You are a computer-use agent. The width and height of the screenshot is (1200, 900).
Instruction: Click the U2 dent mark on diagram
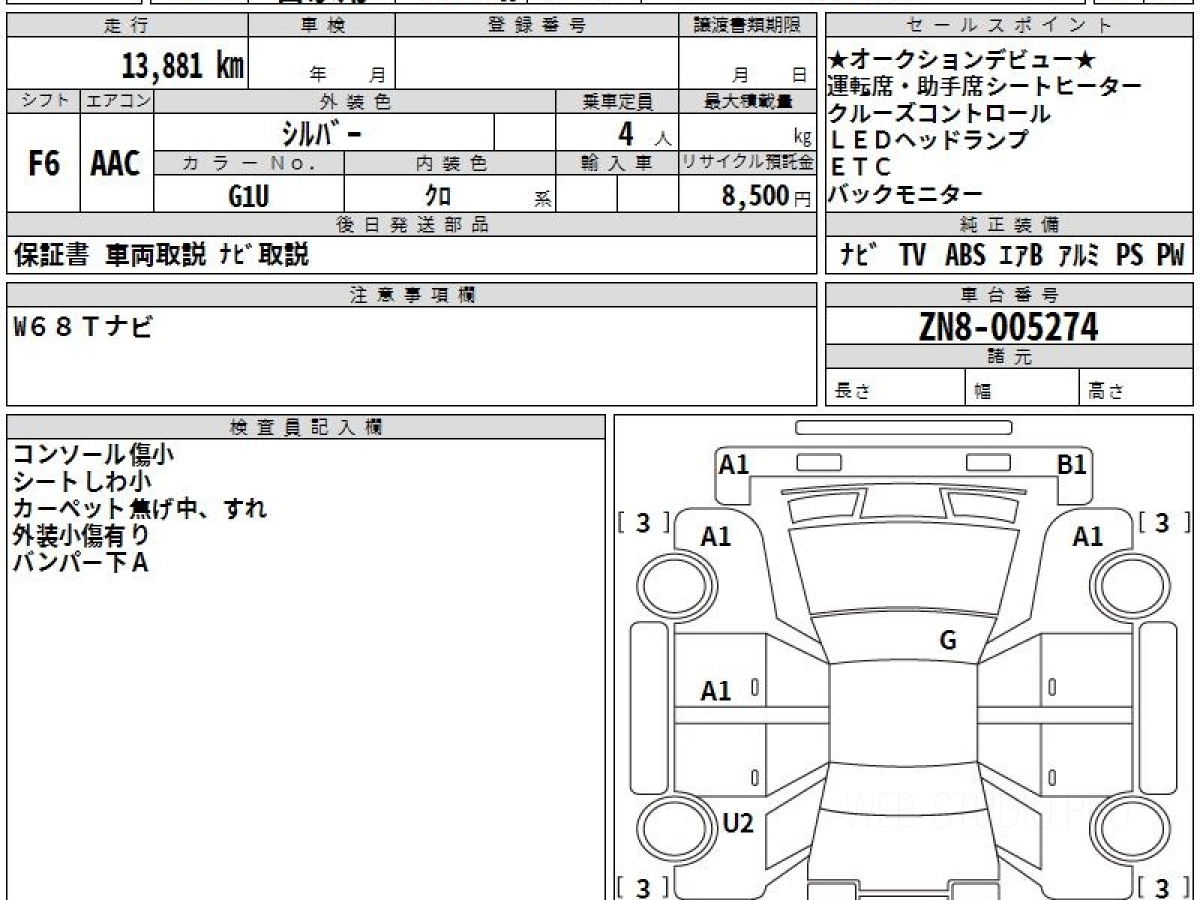click(737, 824)
